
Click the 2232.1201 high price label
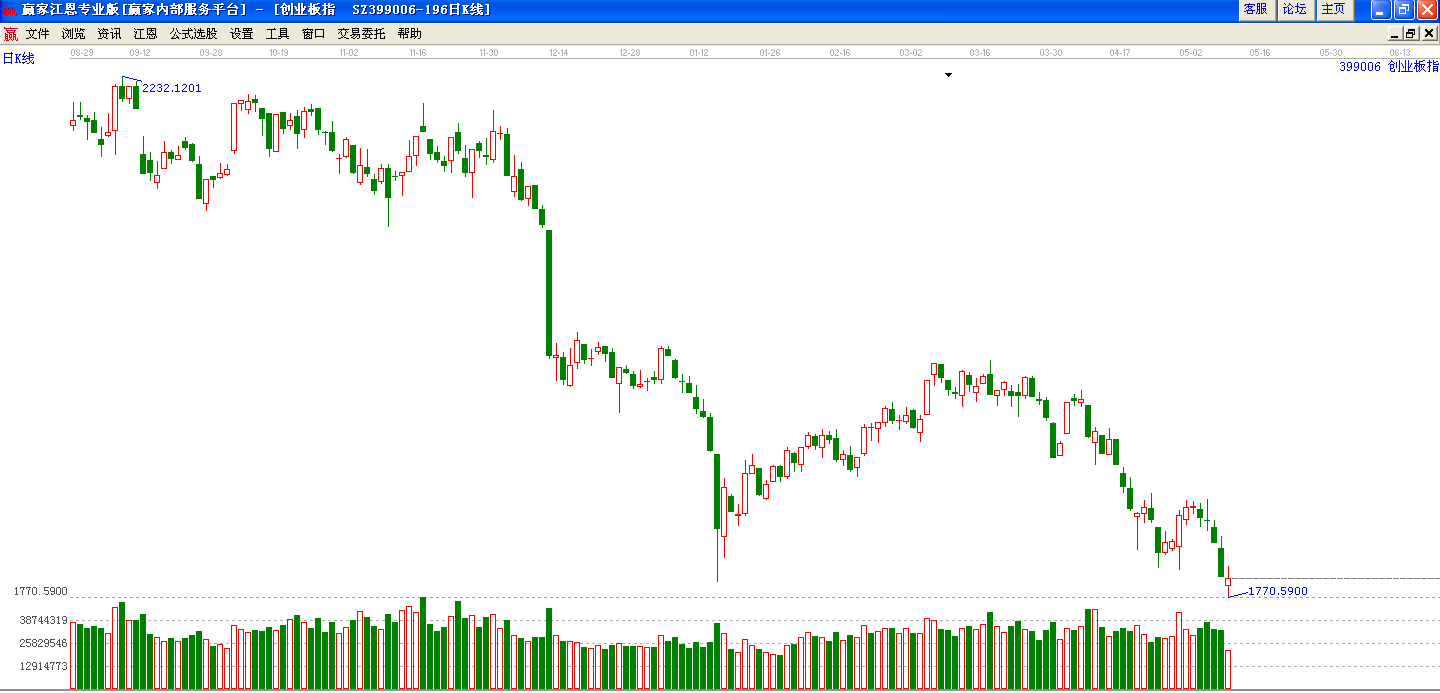point(171,88)
